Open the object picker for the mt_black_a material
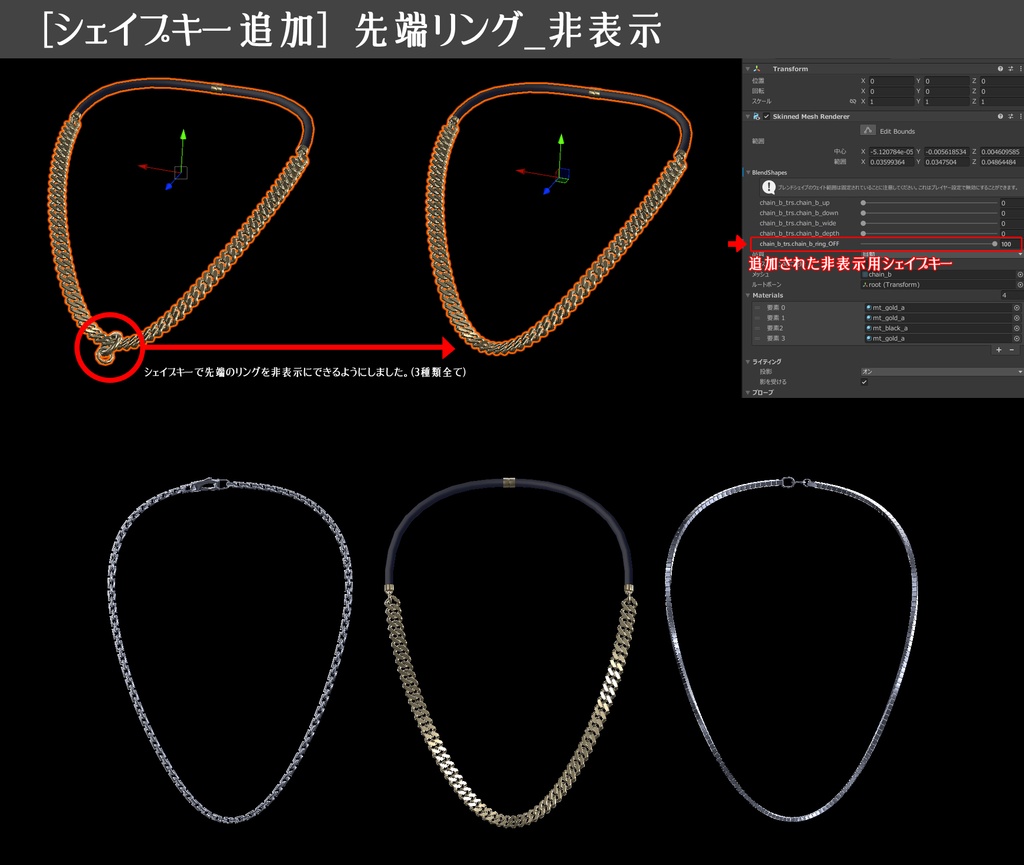 pyautogui.click(x=1016, y=327)
